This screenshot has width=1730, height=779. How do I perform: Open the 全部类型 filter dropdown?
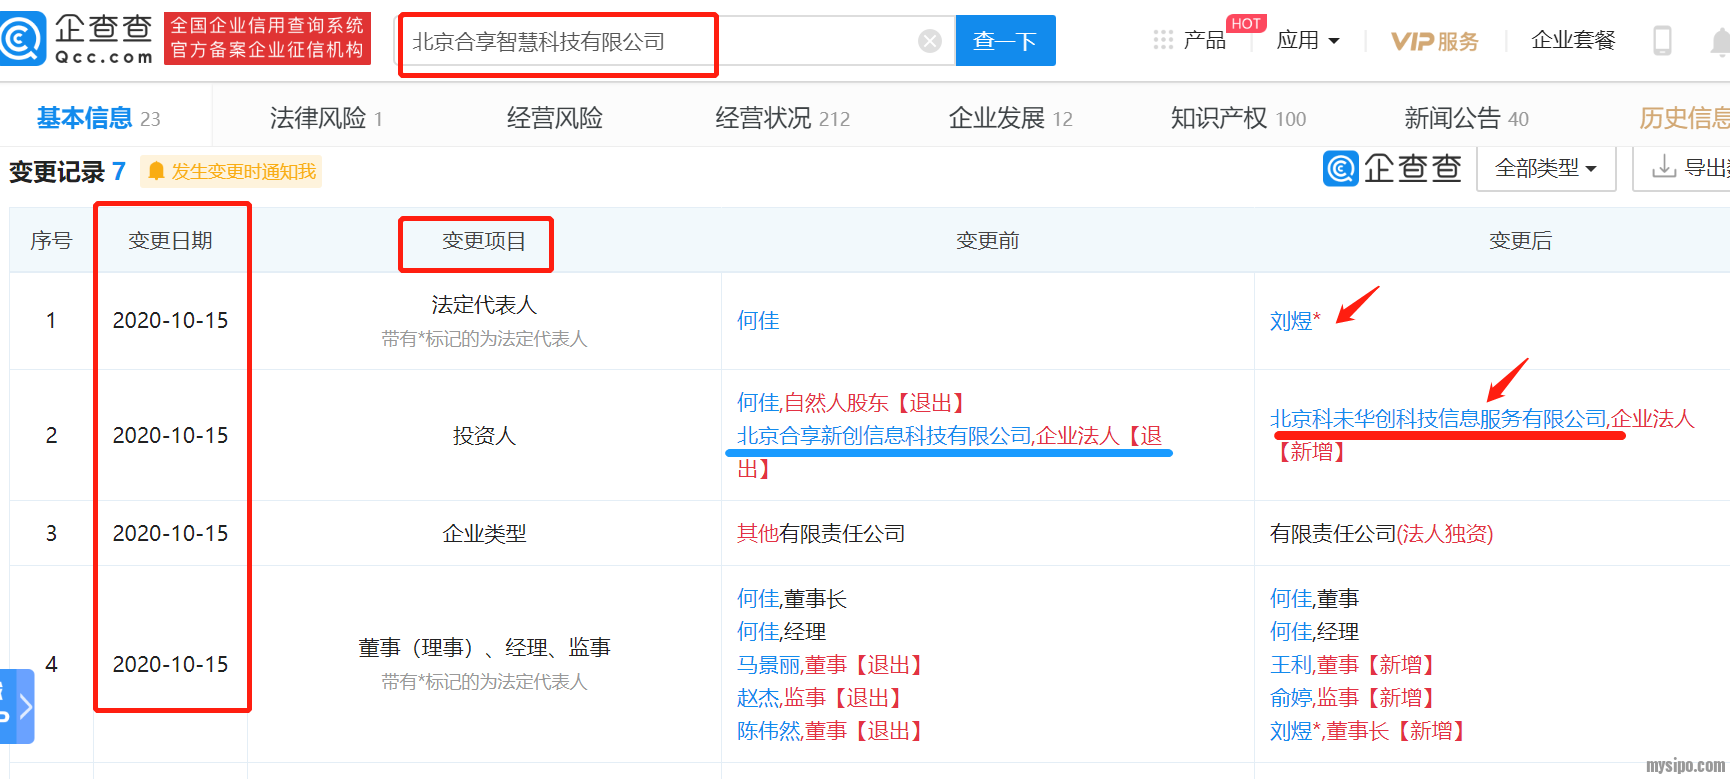[1545, 168]
